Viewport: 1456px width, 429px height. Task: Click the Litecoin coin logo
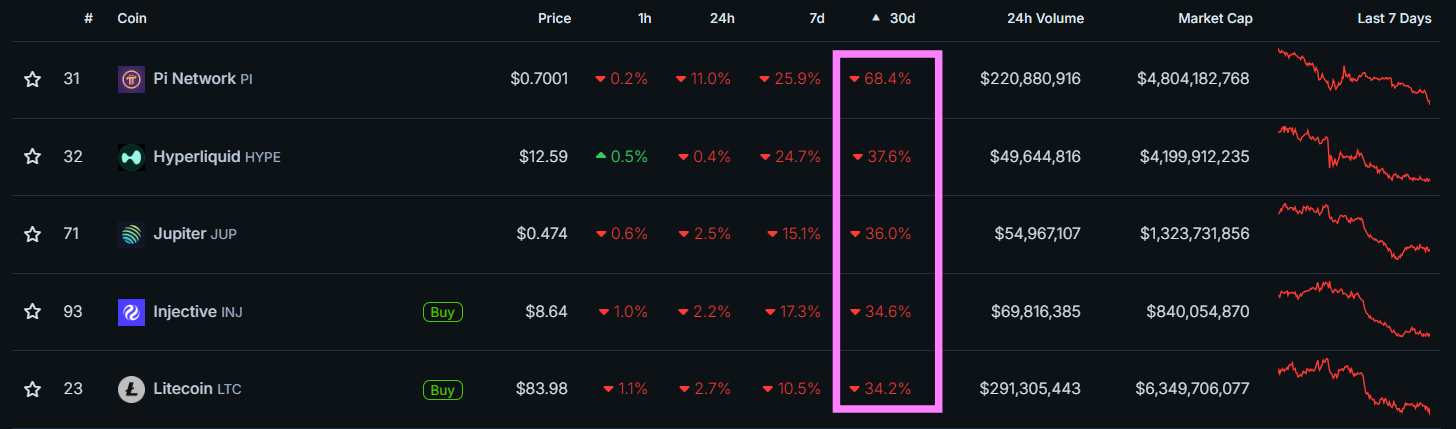click(x=131, y=389)
